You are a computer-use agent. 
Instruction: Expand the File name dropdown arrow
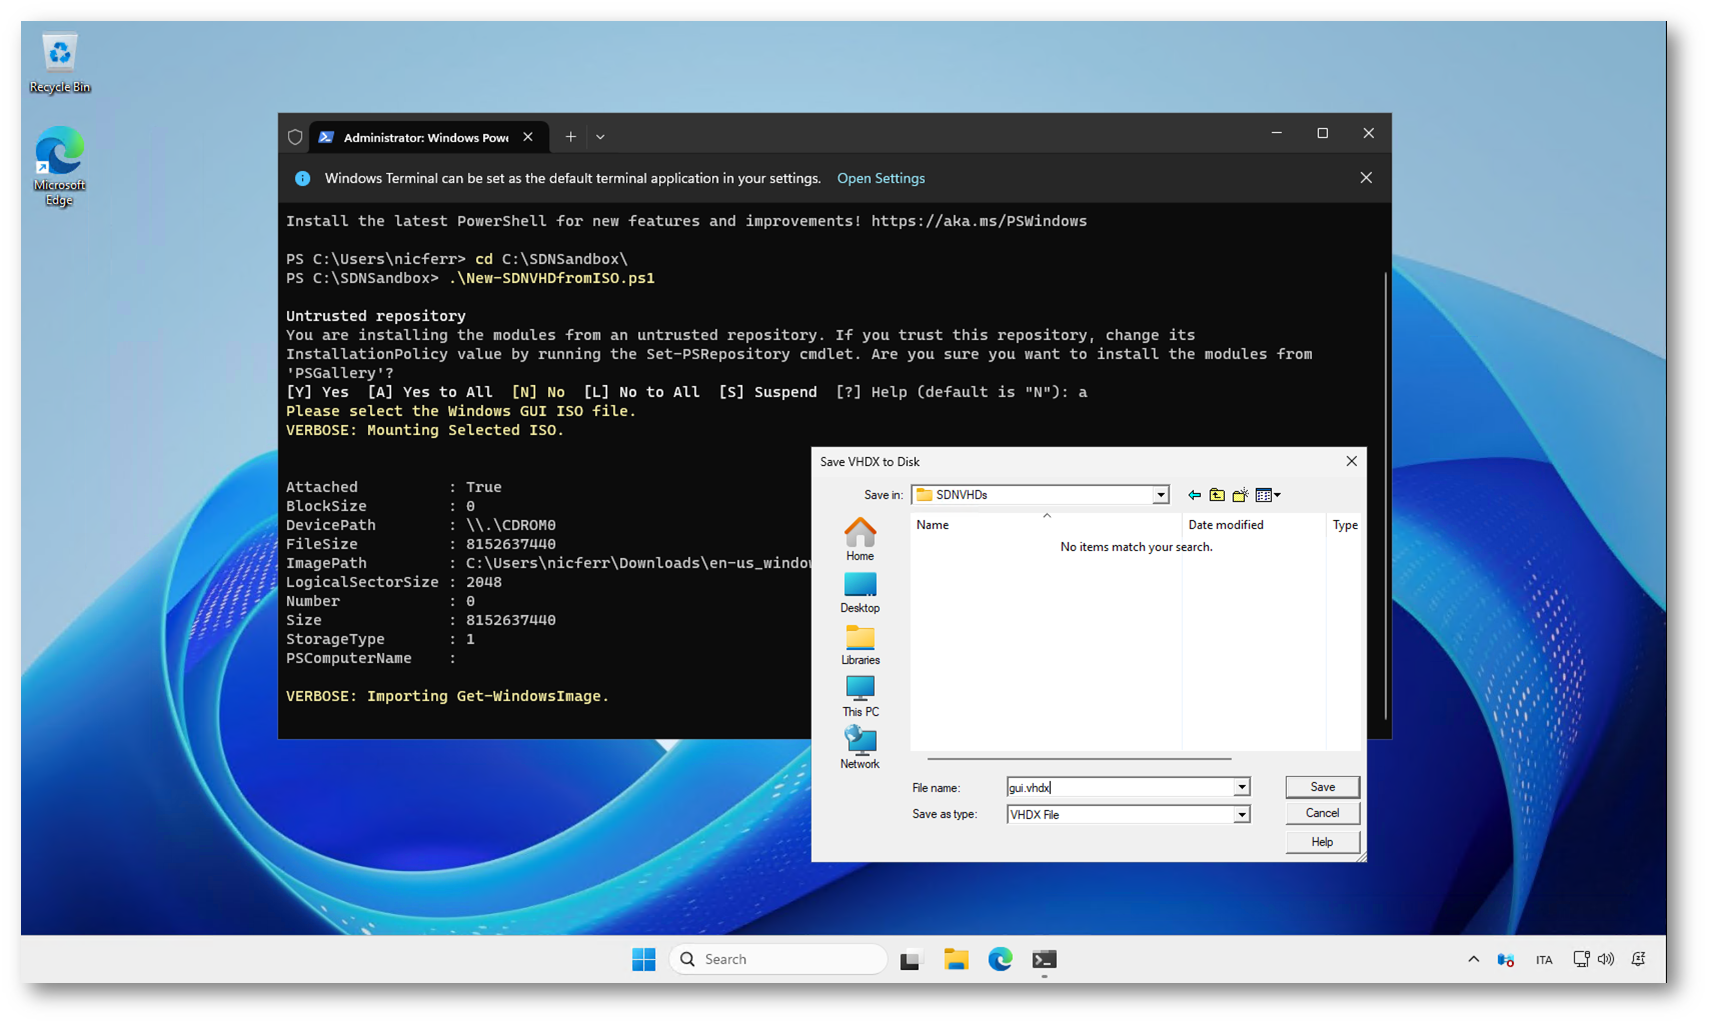[1241, 788]
